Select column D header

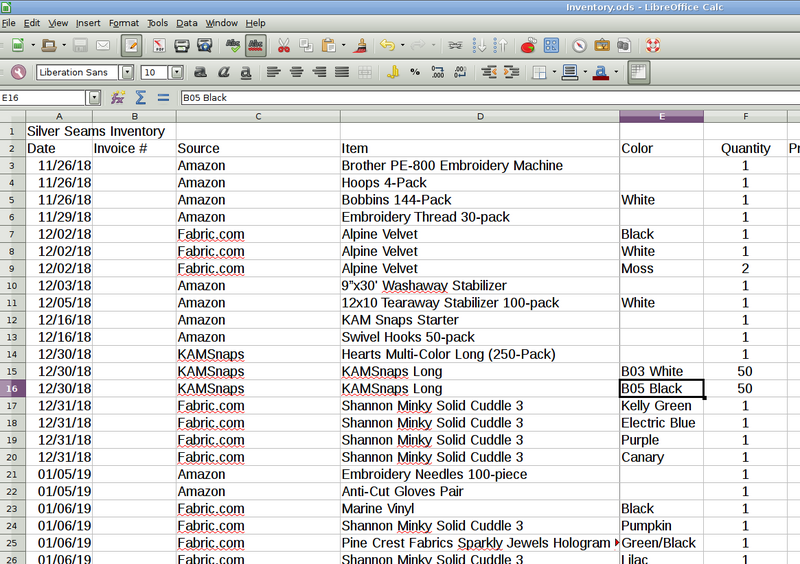480,116
